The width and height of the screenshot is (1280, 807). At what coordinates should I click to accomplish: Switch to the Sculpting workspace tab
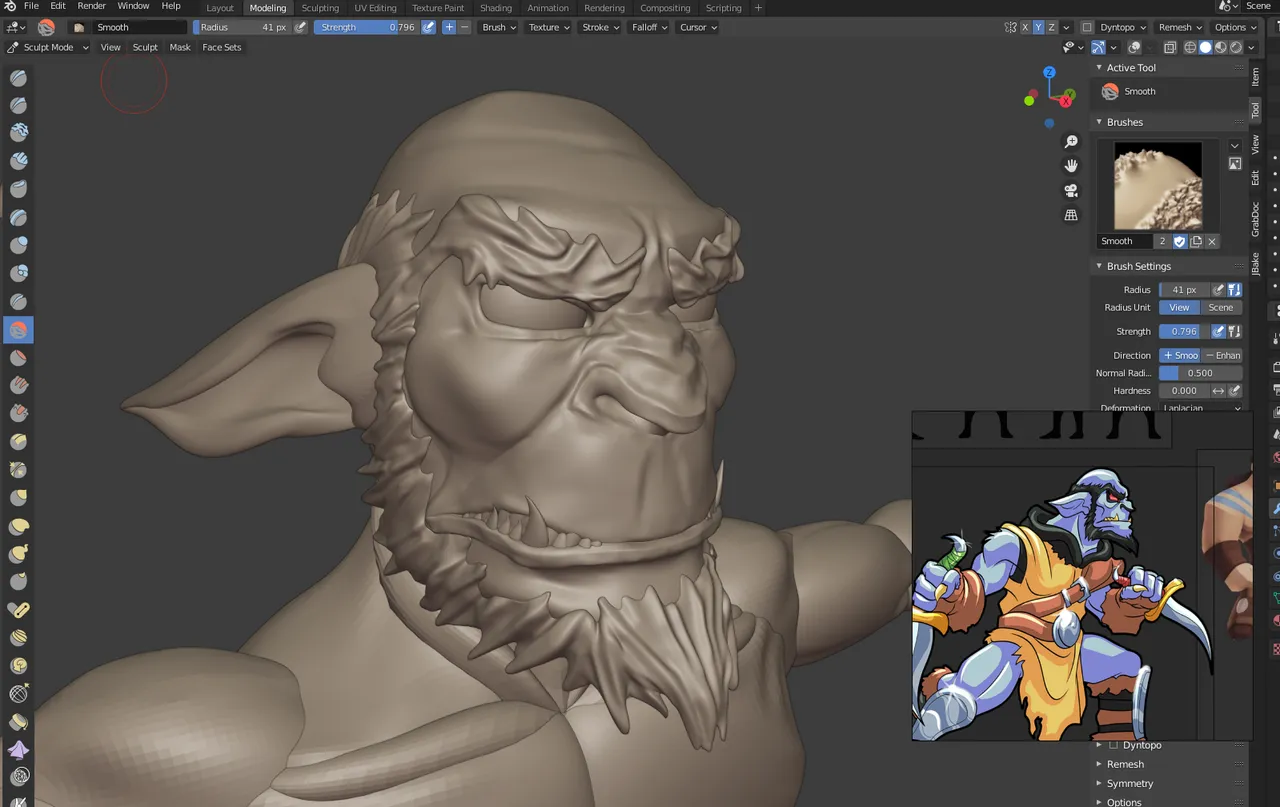[320, 8]
